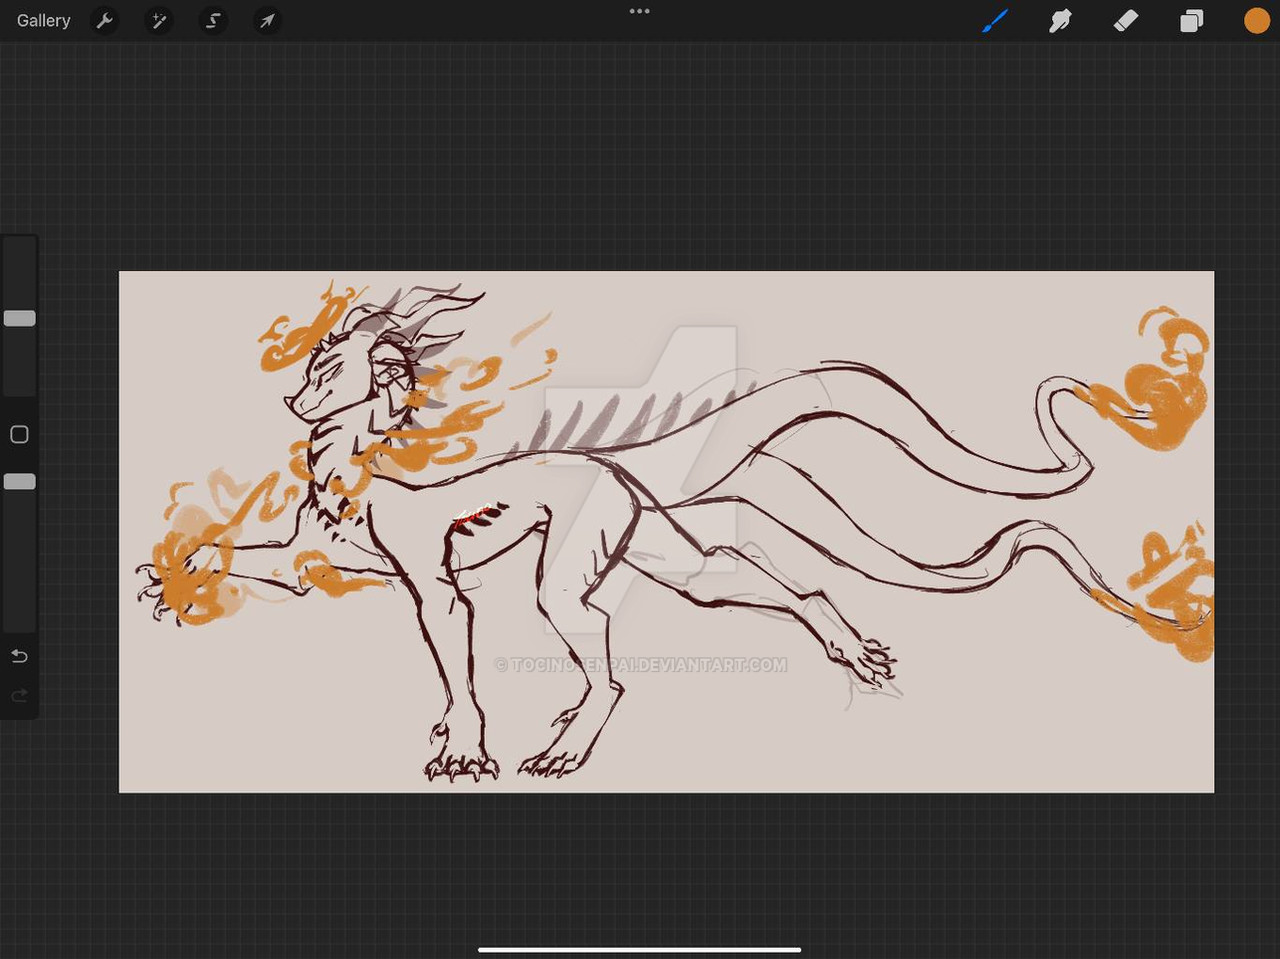Select the Smudge tool

[x=1060, y=20]
